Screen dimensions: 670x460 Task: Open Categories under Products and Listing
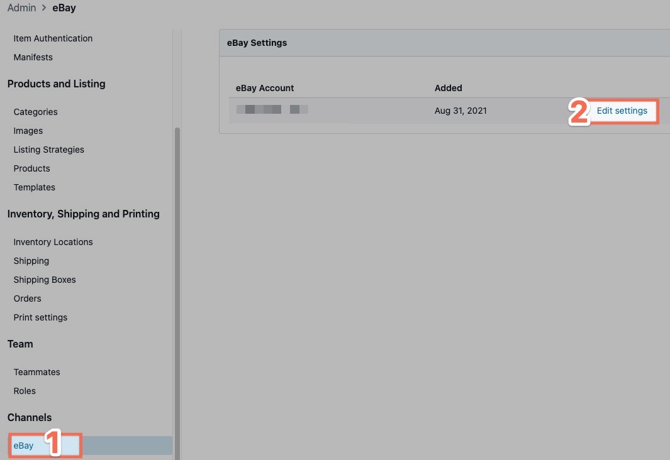pyautogui.click(x=35, y=112)
